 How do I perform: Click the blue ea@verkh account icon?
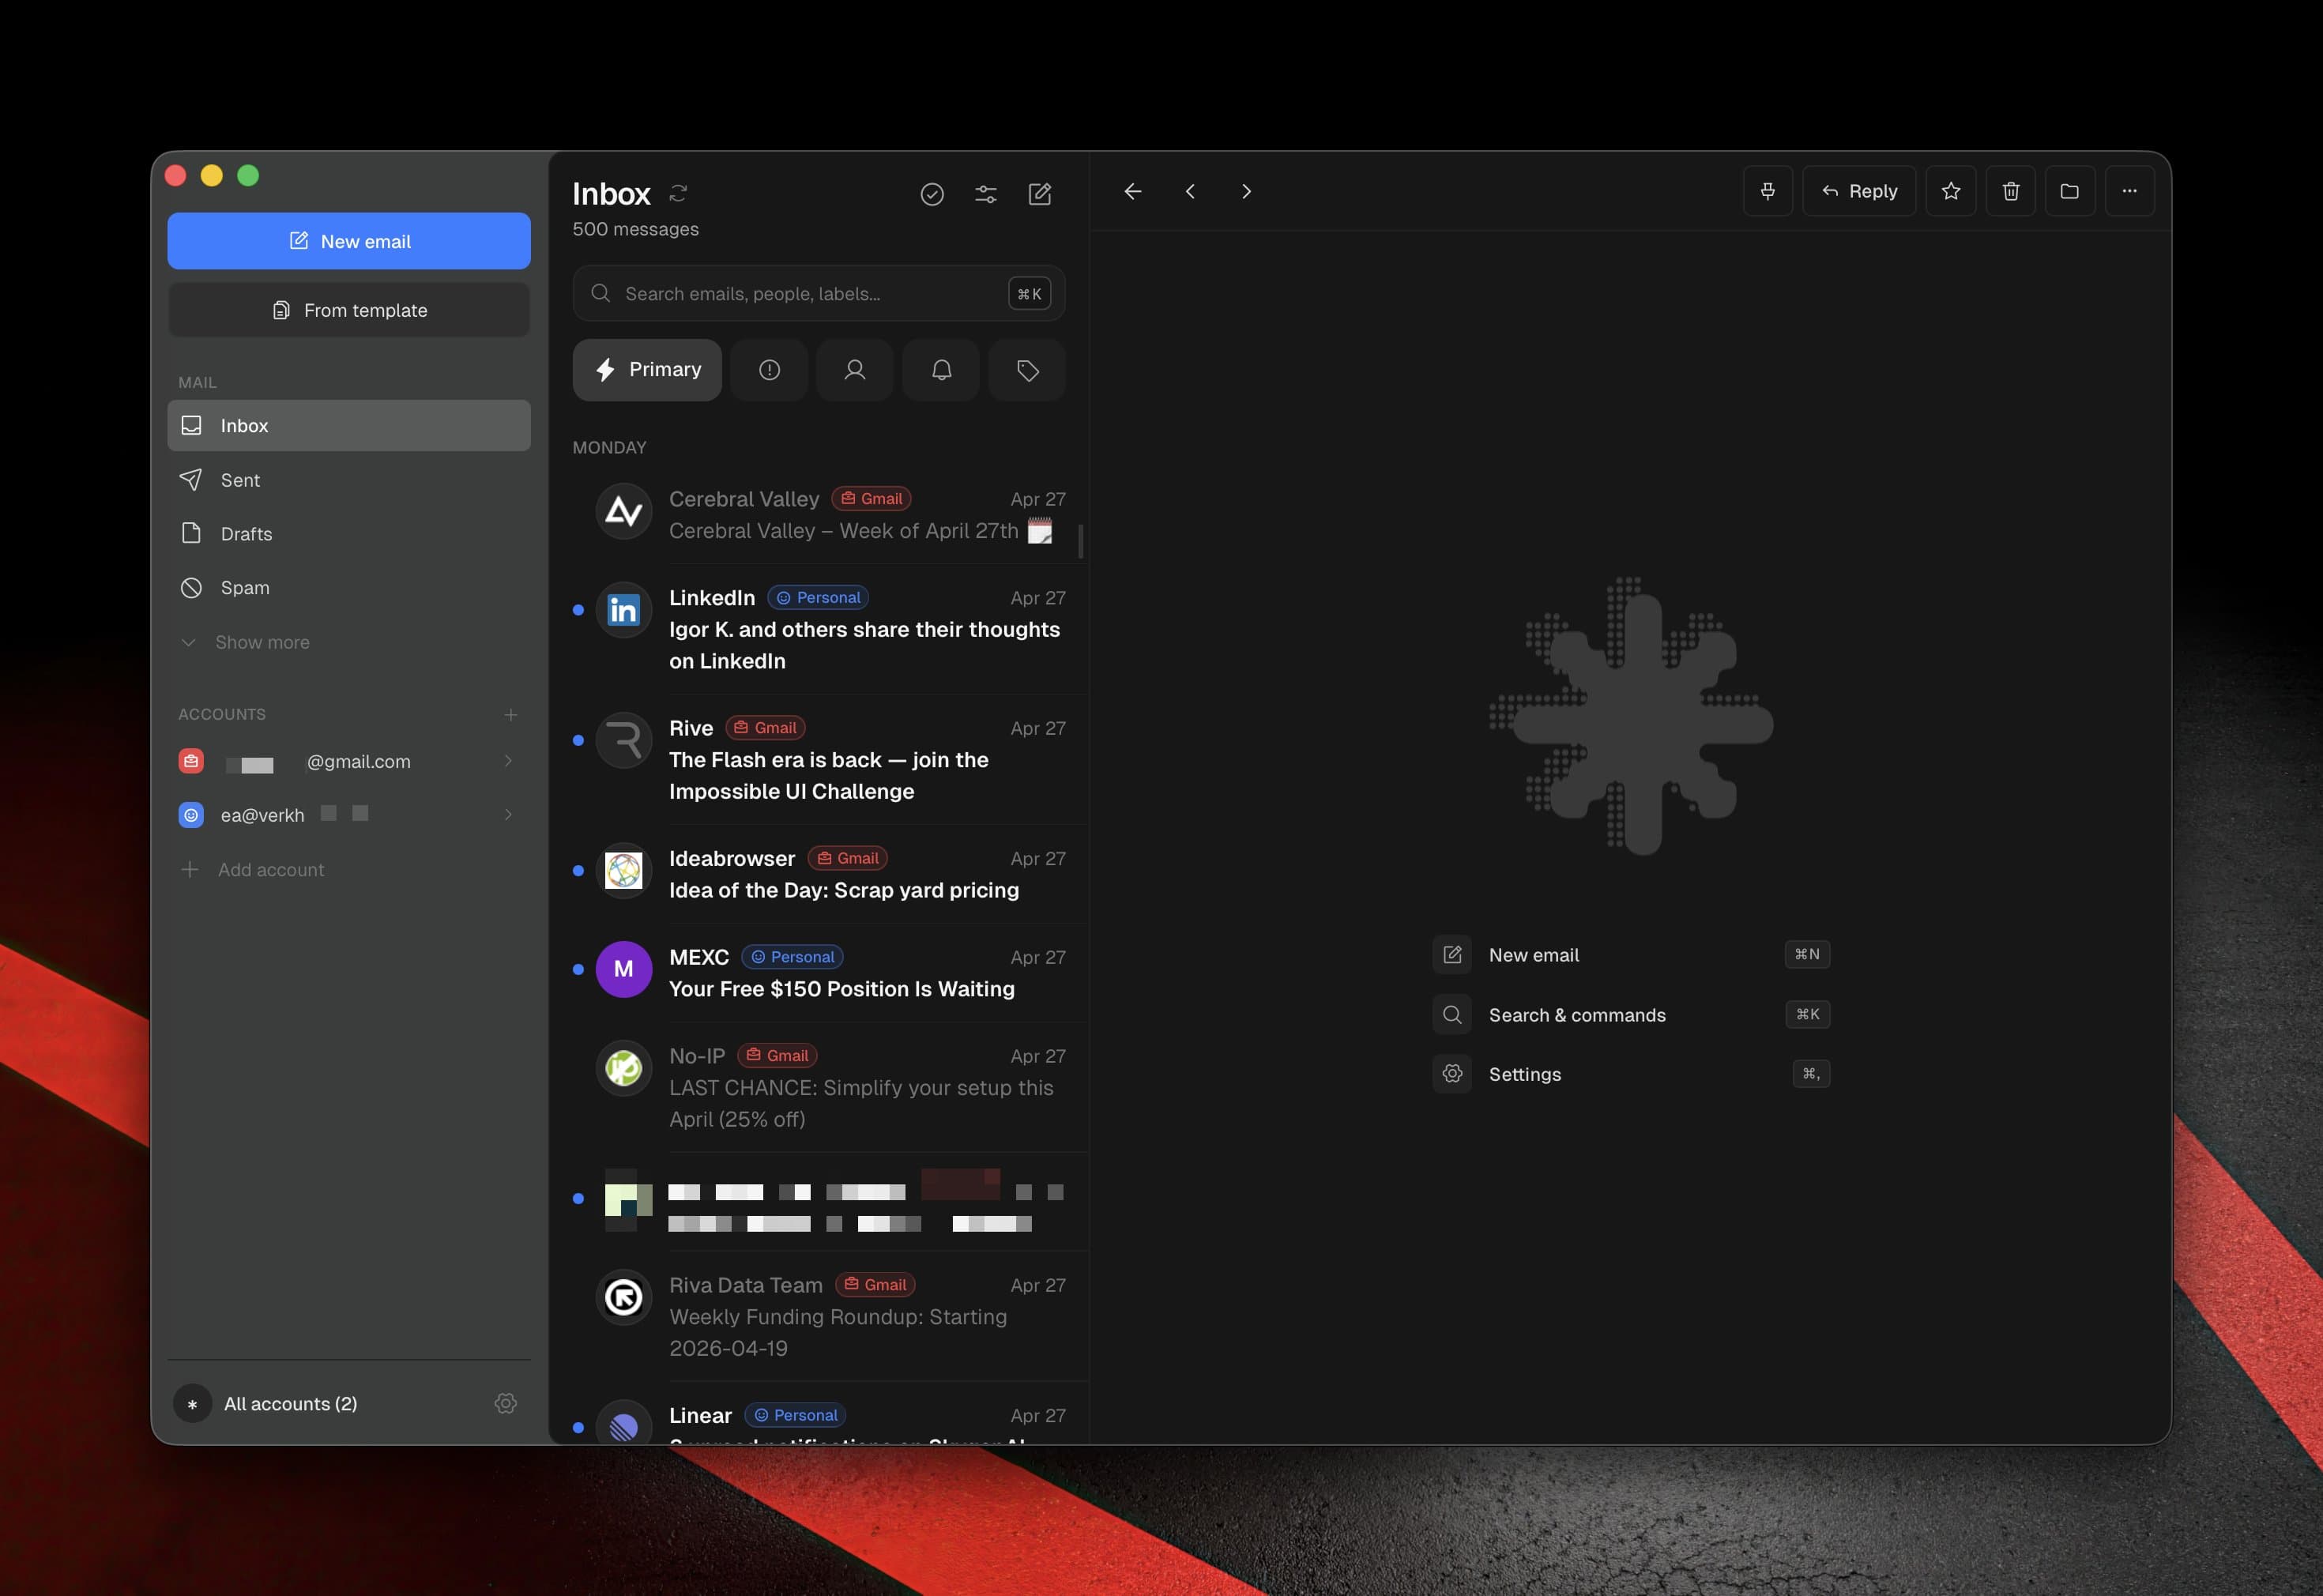[x=191, y=815]
